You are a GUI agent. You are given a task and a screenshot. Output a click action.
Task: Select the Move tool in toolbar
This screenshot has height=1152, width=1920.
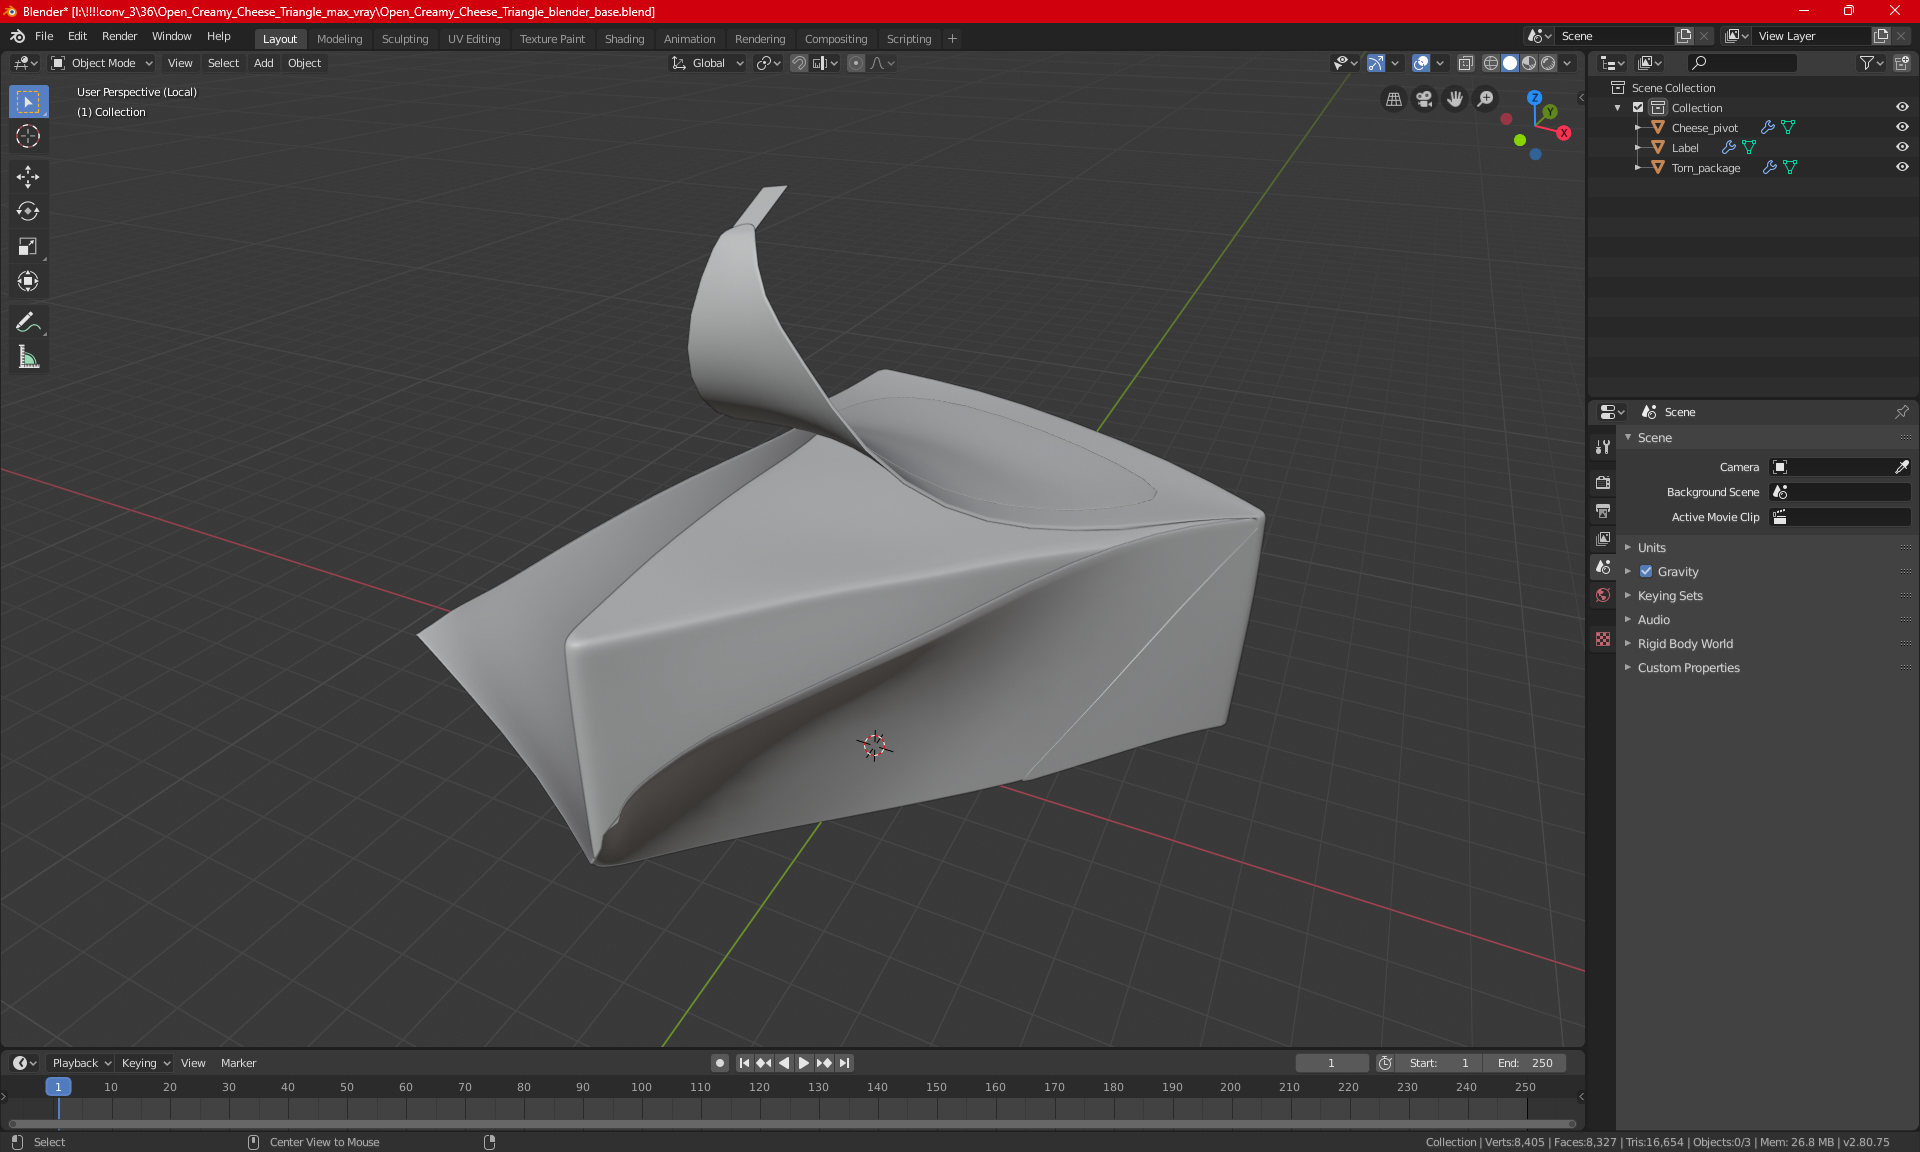coord(28,177)
